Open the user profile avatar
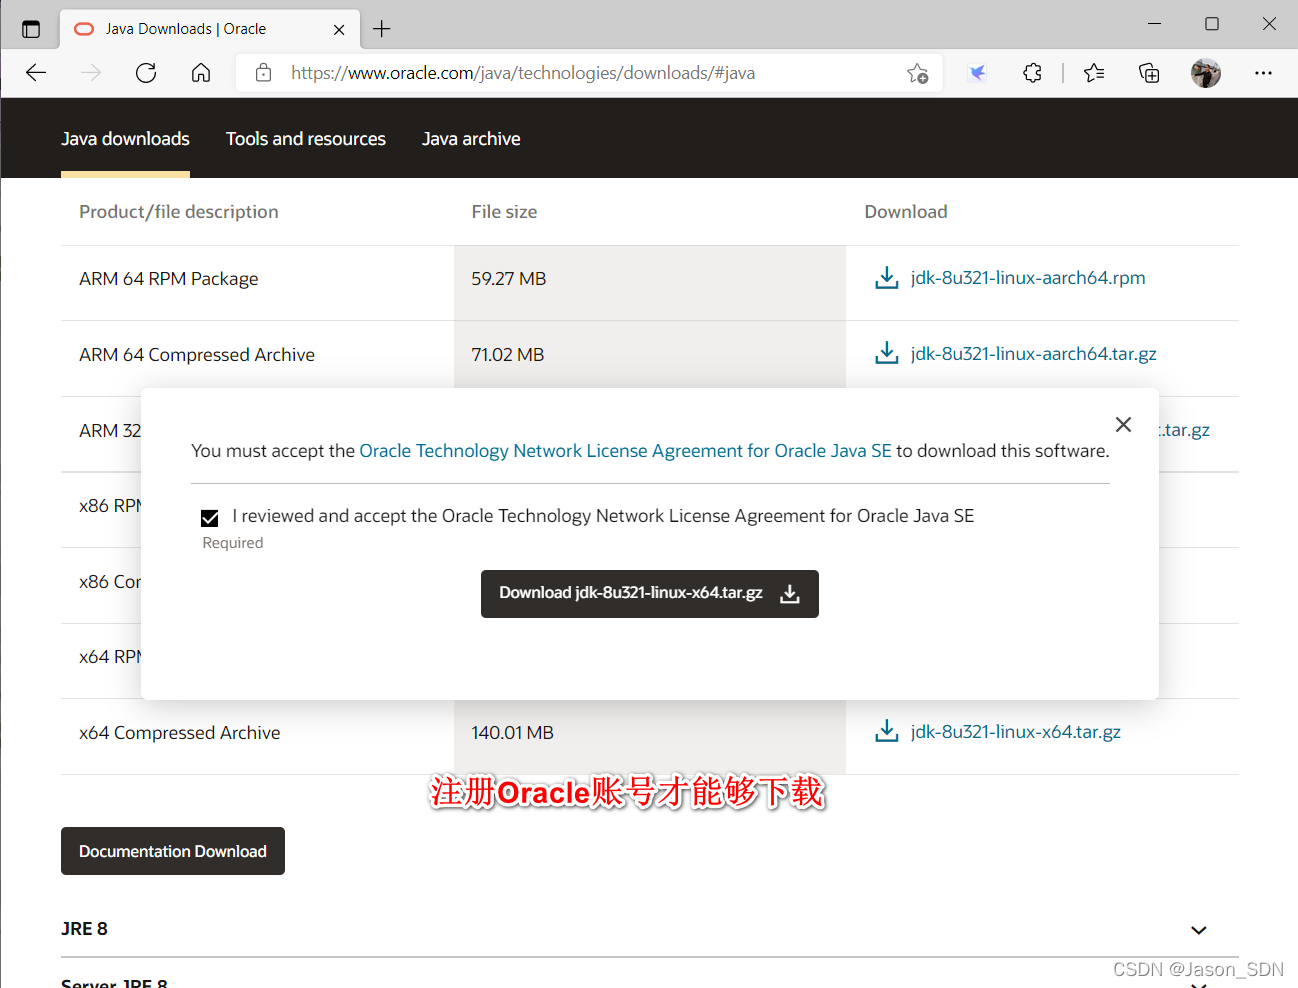 (1206, 73)
